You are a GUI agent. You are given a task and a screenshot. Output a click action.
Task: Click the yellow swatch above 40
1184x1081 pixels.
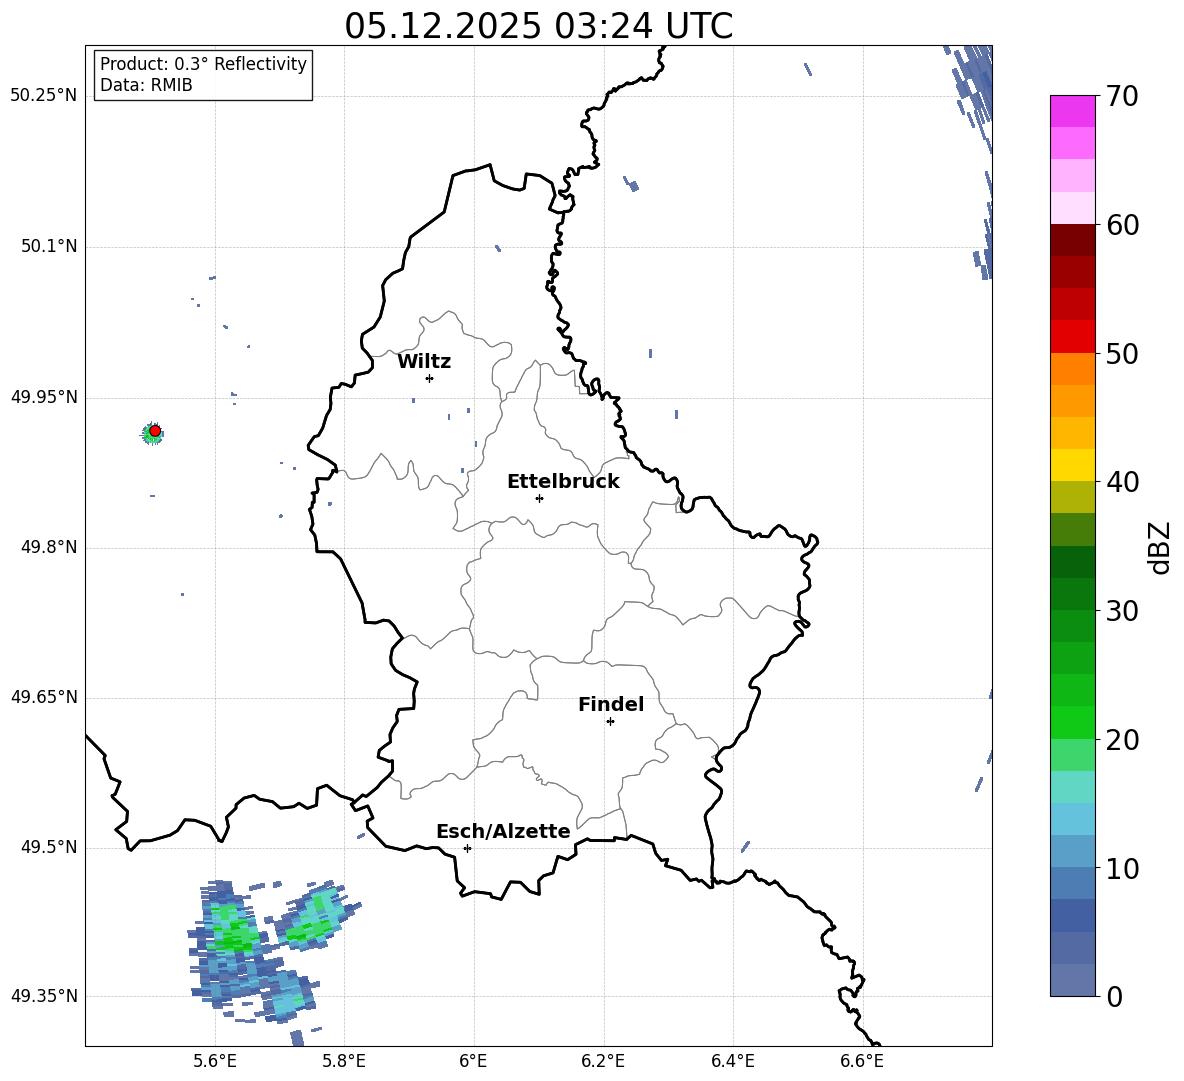(x=1072, y=465)
